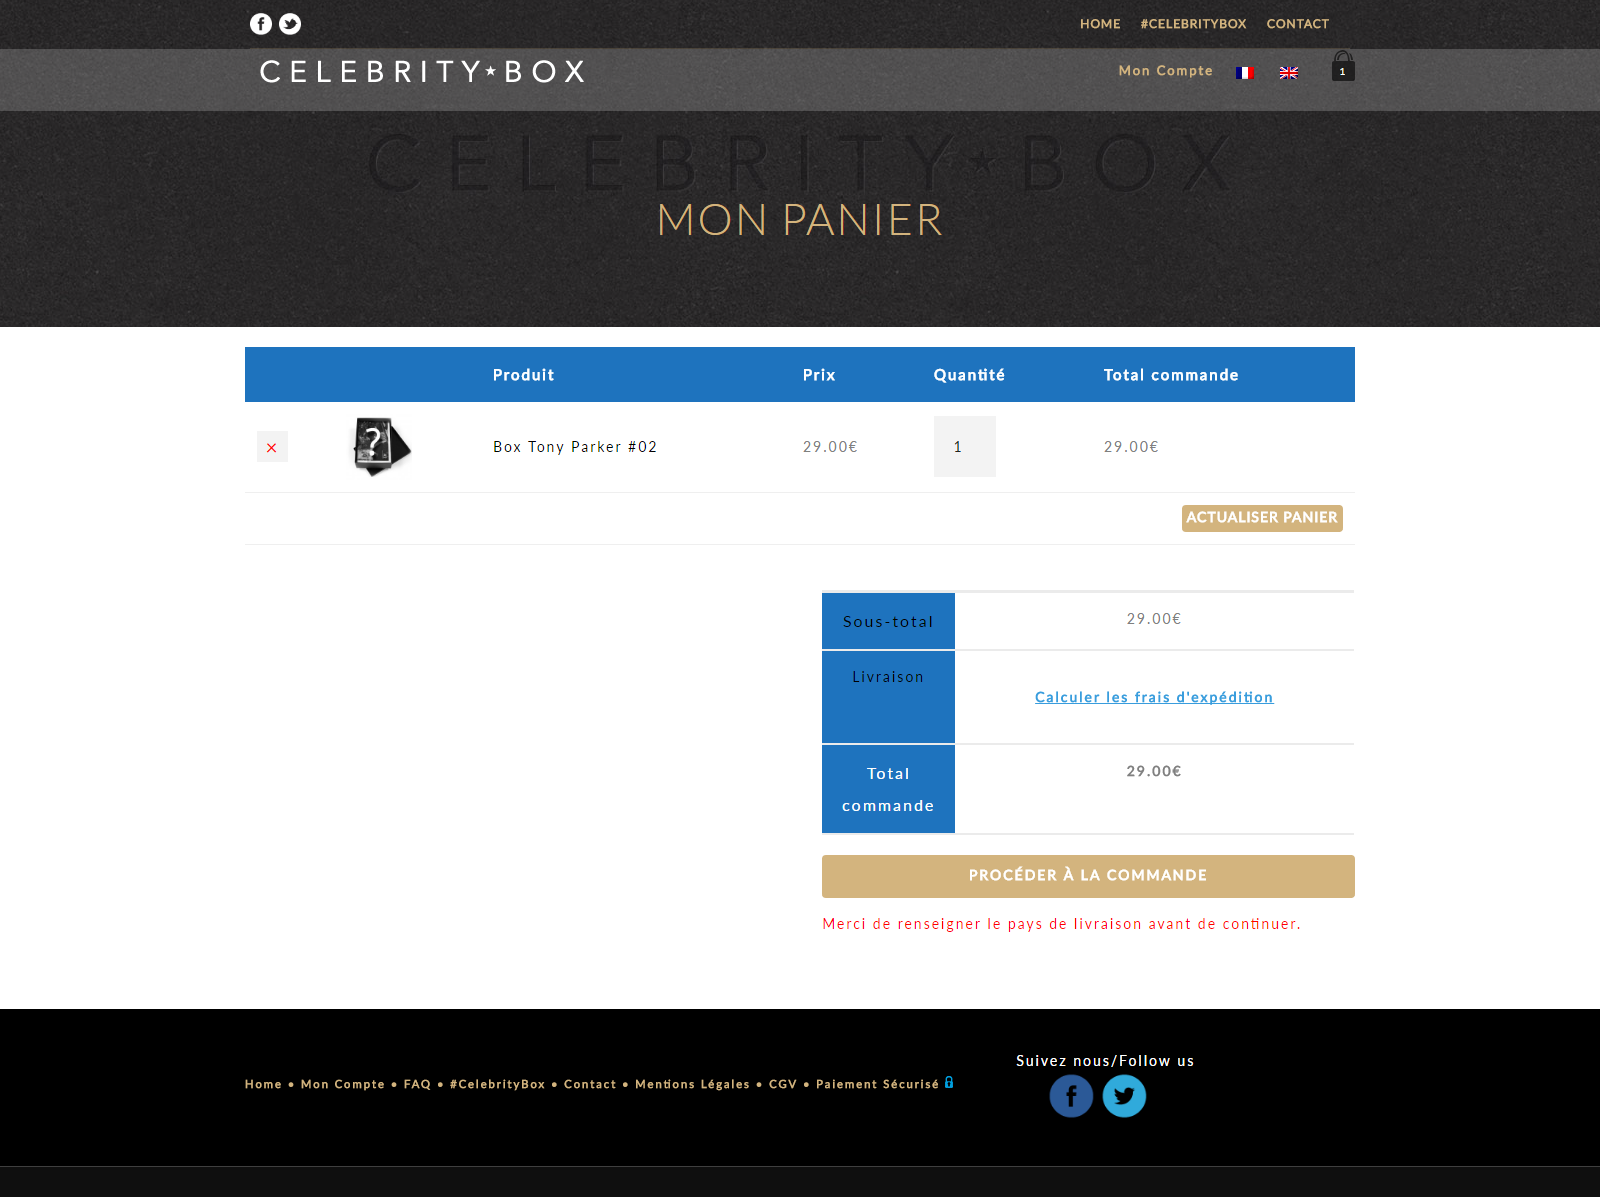Viewport: 1600px width, 1197px height.
Task: Open the Facebook icon in top header
Action: pos(261,24)
